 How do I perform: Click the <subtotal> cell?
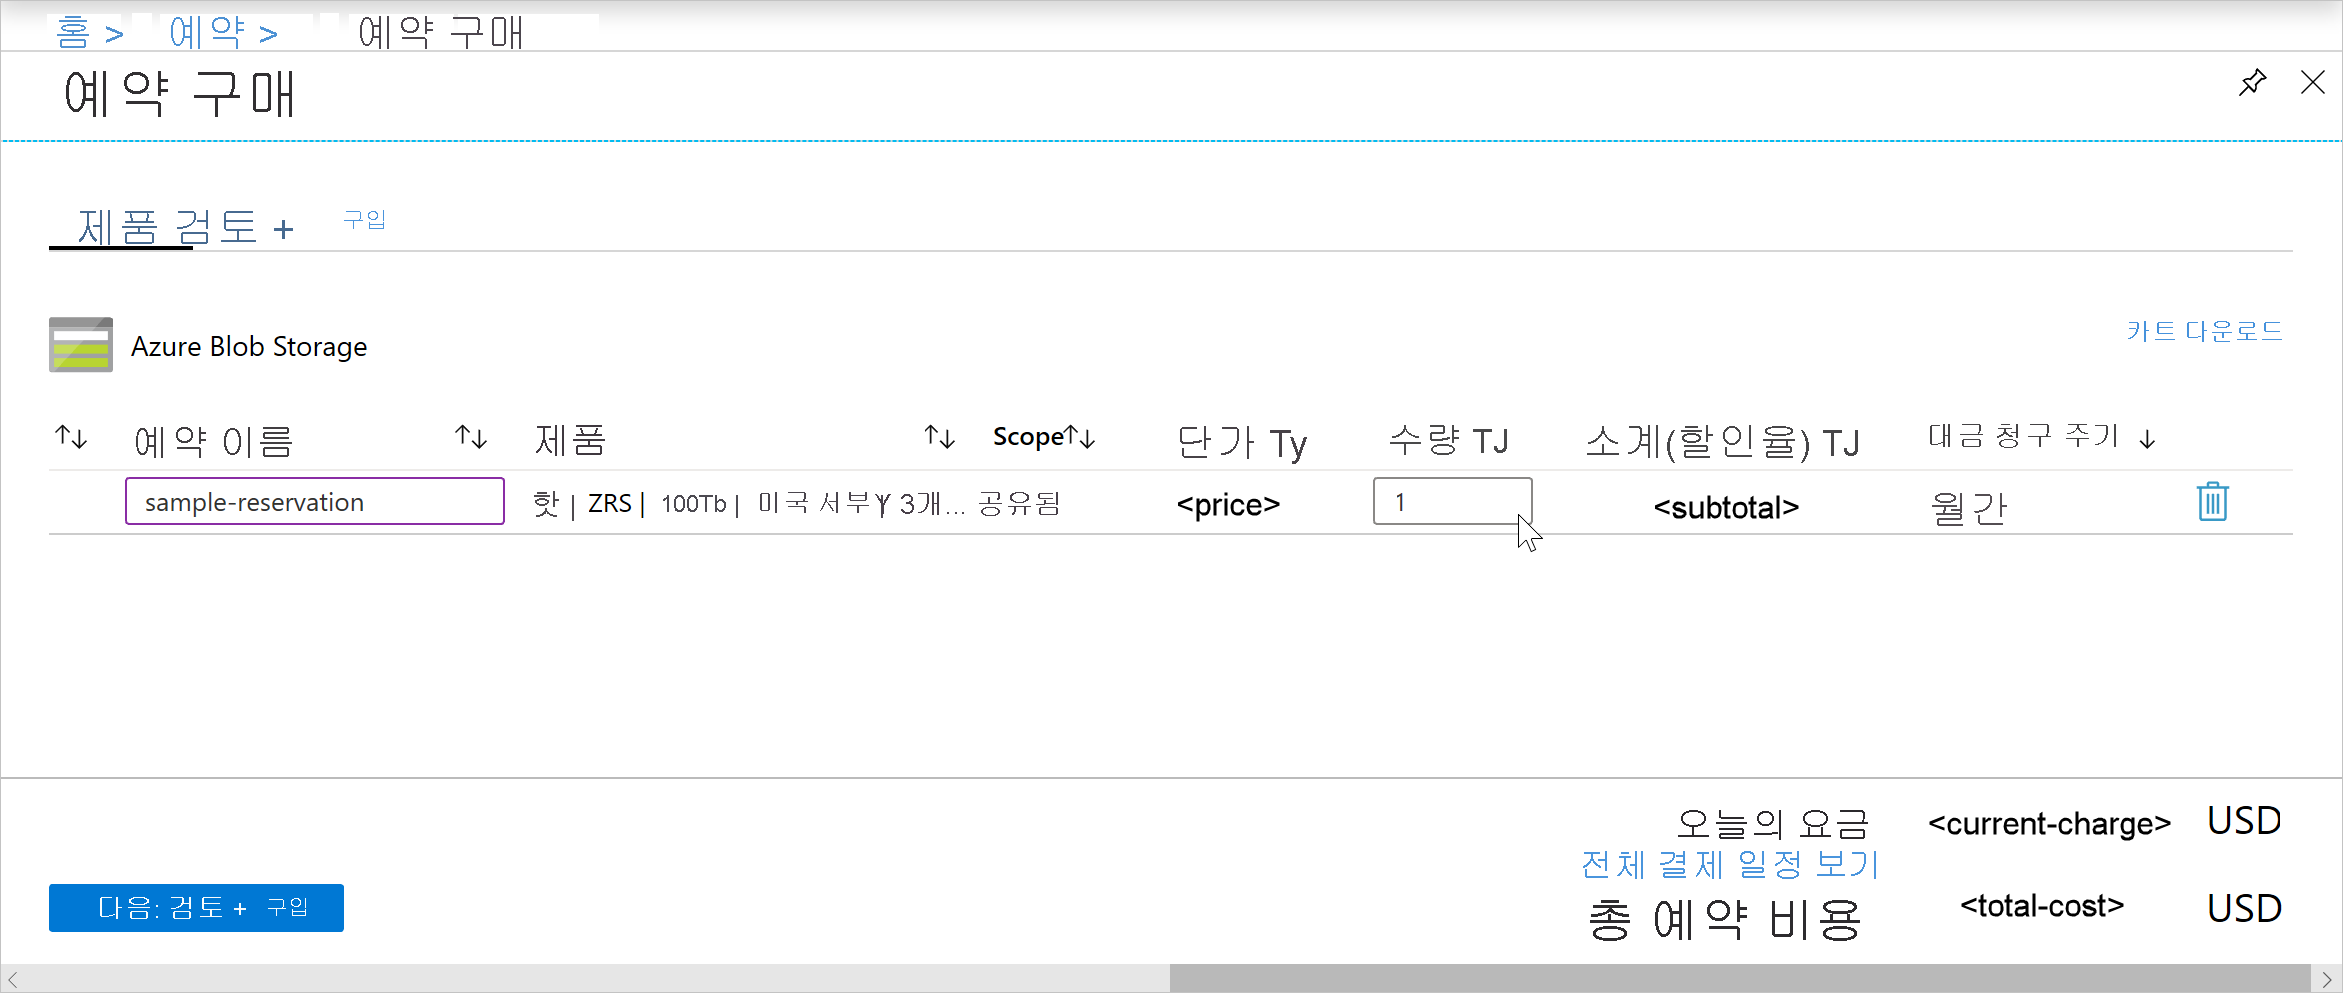pos(1726,508)
